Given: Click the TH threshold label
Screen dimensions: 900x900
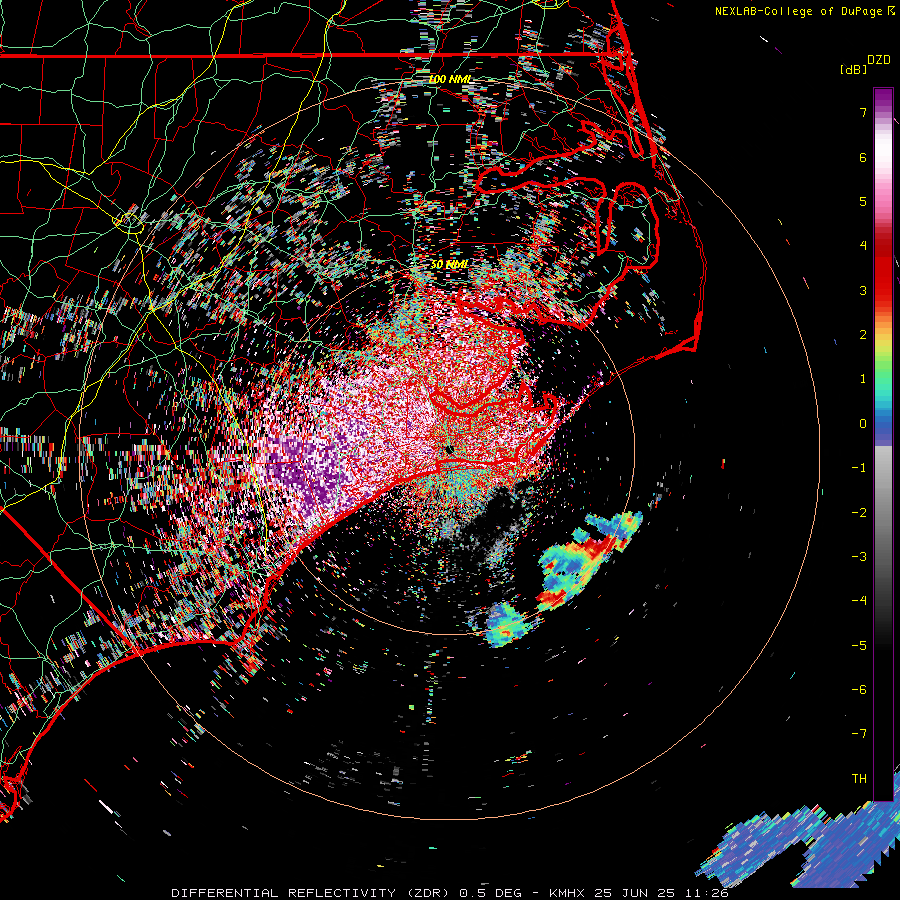Looking at the screenshot, I should click(859, 779).
